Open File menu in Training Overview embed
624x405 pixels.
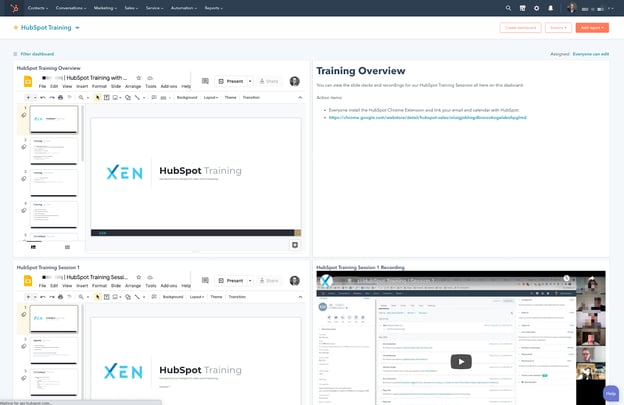(x=42, y=86)
